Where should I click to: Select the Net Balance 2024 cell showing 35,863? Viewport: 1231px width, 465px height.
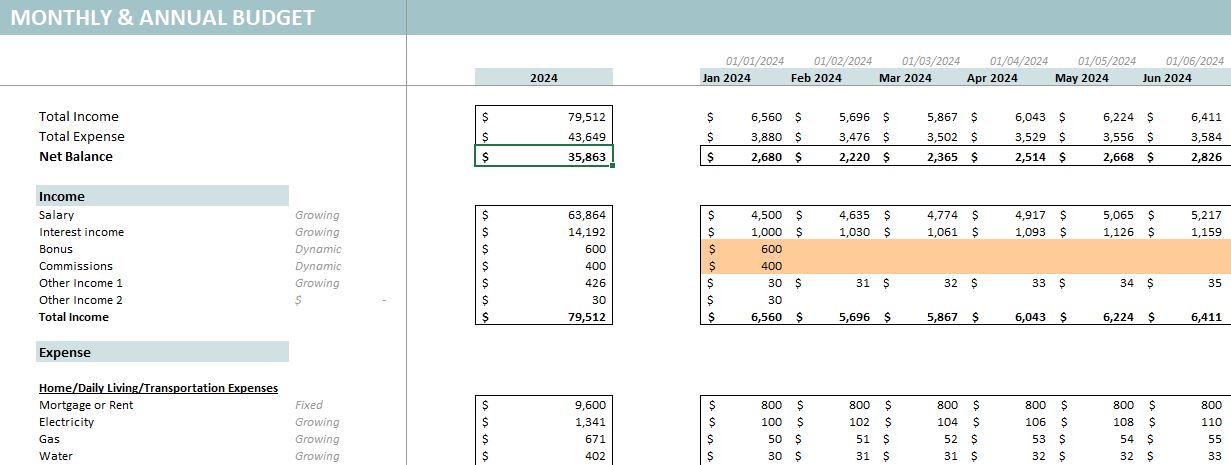[543, 156]
